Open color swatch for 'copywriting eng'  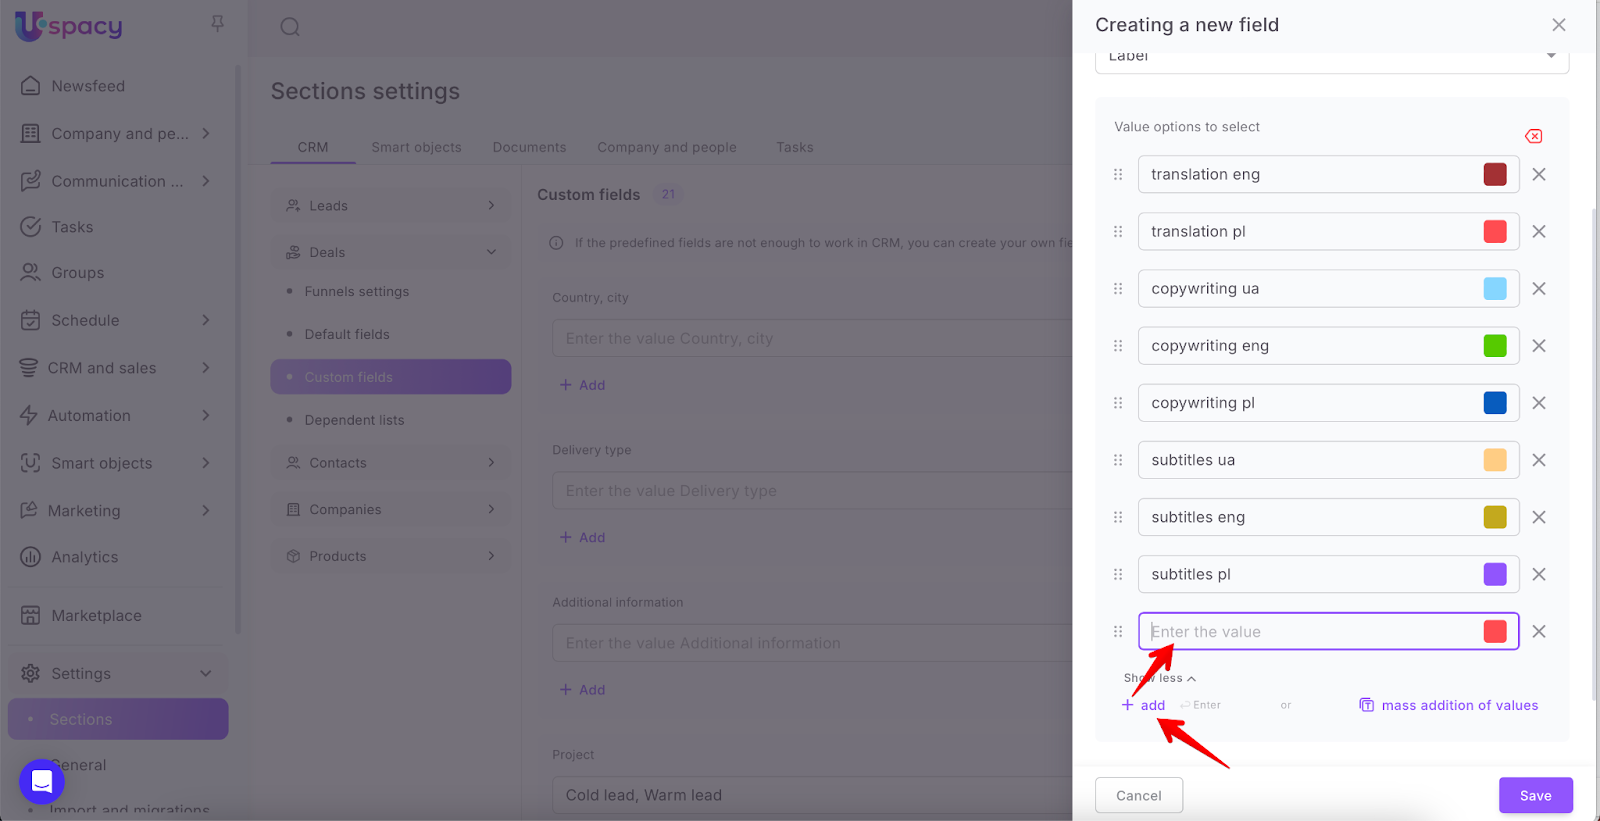pyautogui.click(x=1494, y=346)
